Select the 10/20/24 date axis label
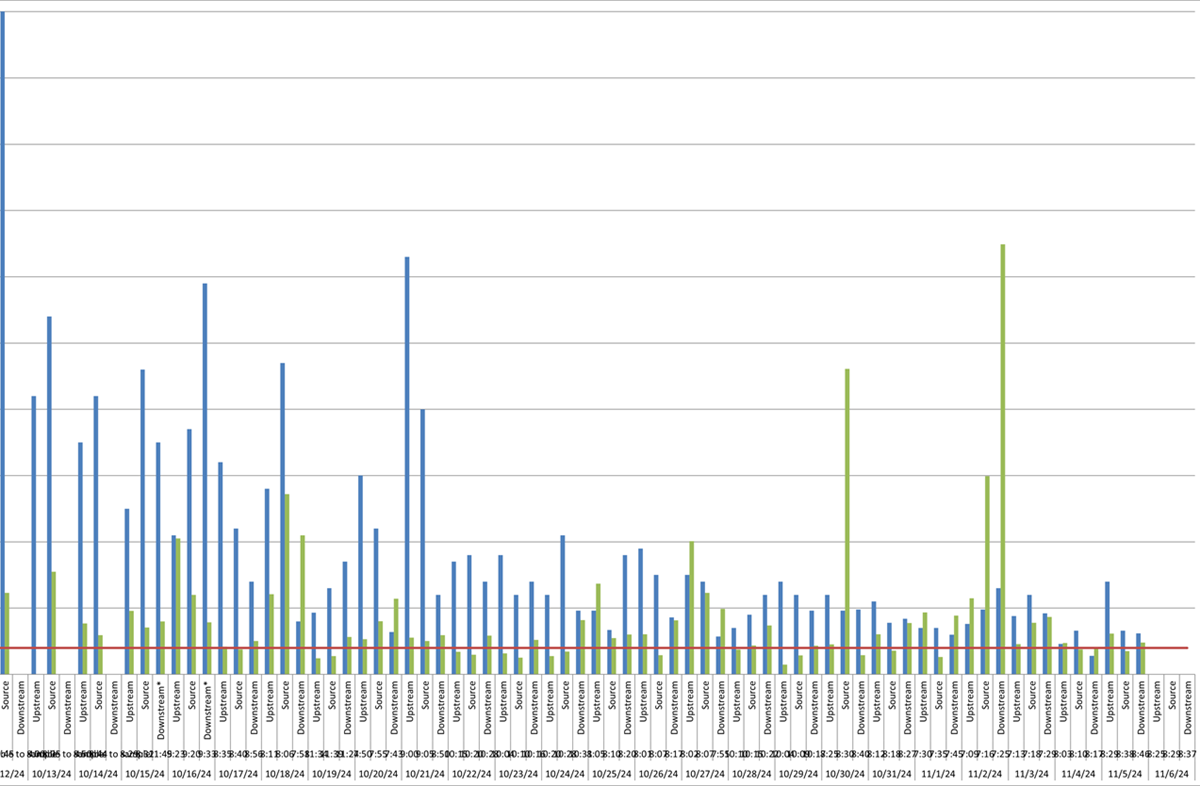1200x786 pixels. (x=377, y=773)
